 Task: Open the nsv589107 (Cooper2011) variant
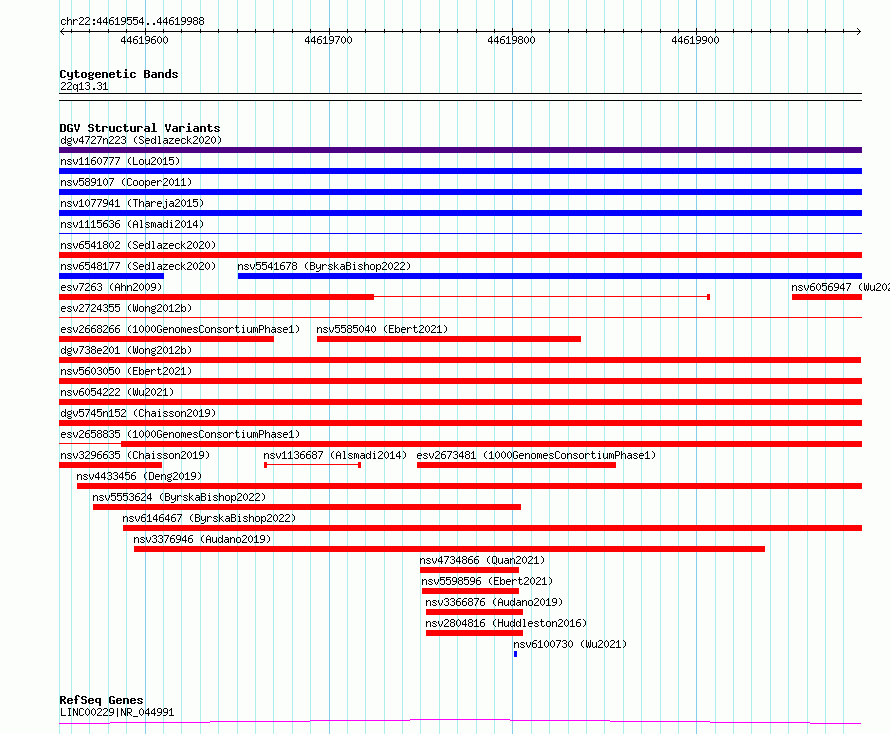click(126, 182)
